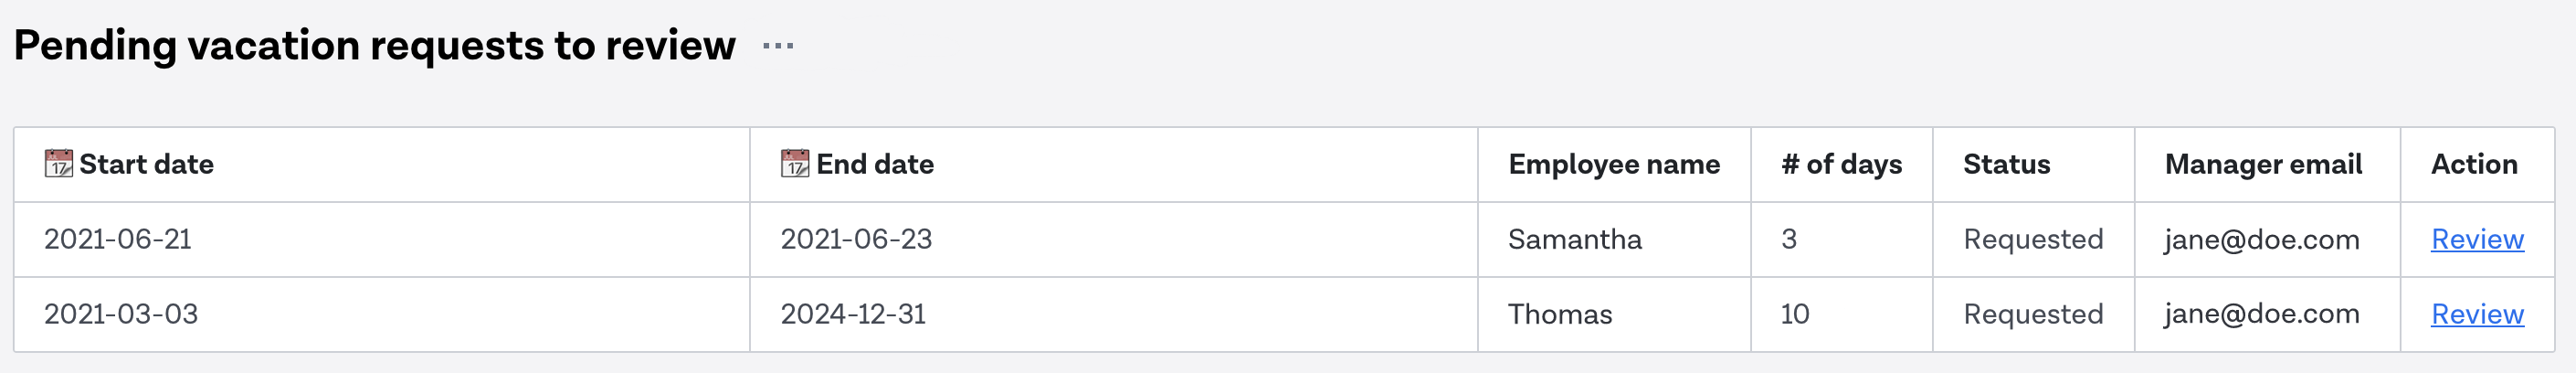Click the Pending vacation requests heading

(x=375, y=46)
